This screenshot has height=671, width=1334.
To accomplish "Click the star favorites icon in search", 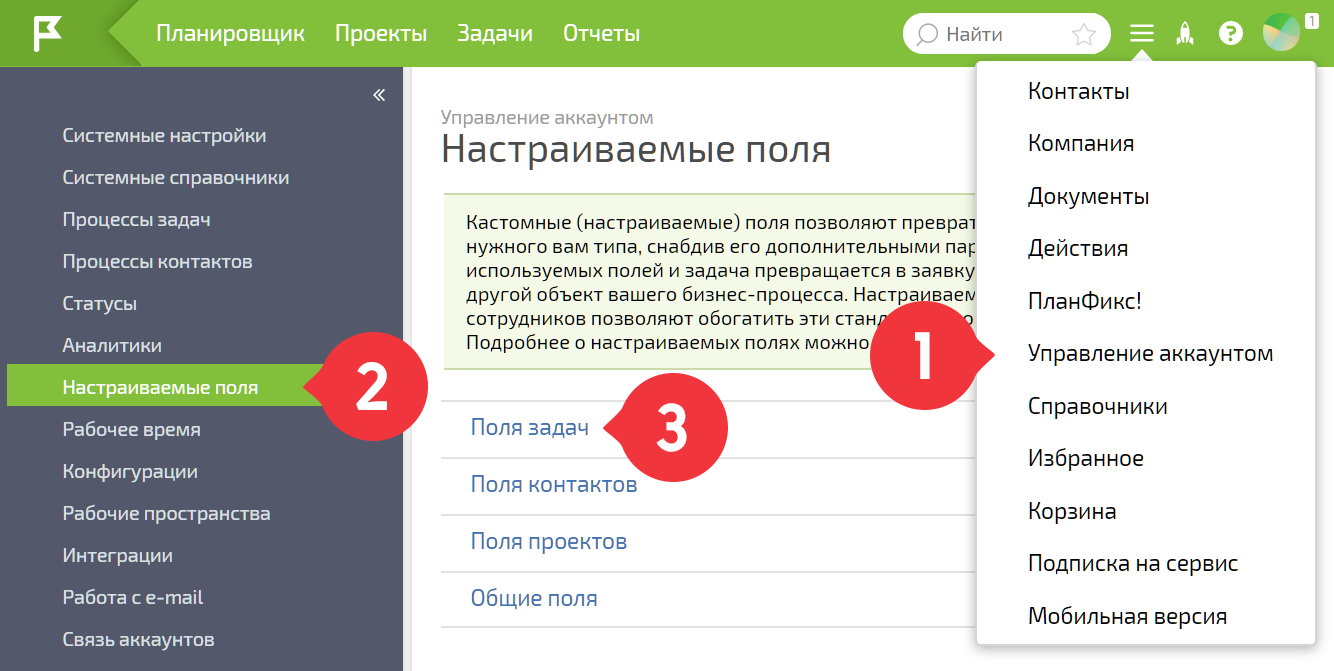I will [x=1084, y=34].
